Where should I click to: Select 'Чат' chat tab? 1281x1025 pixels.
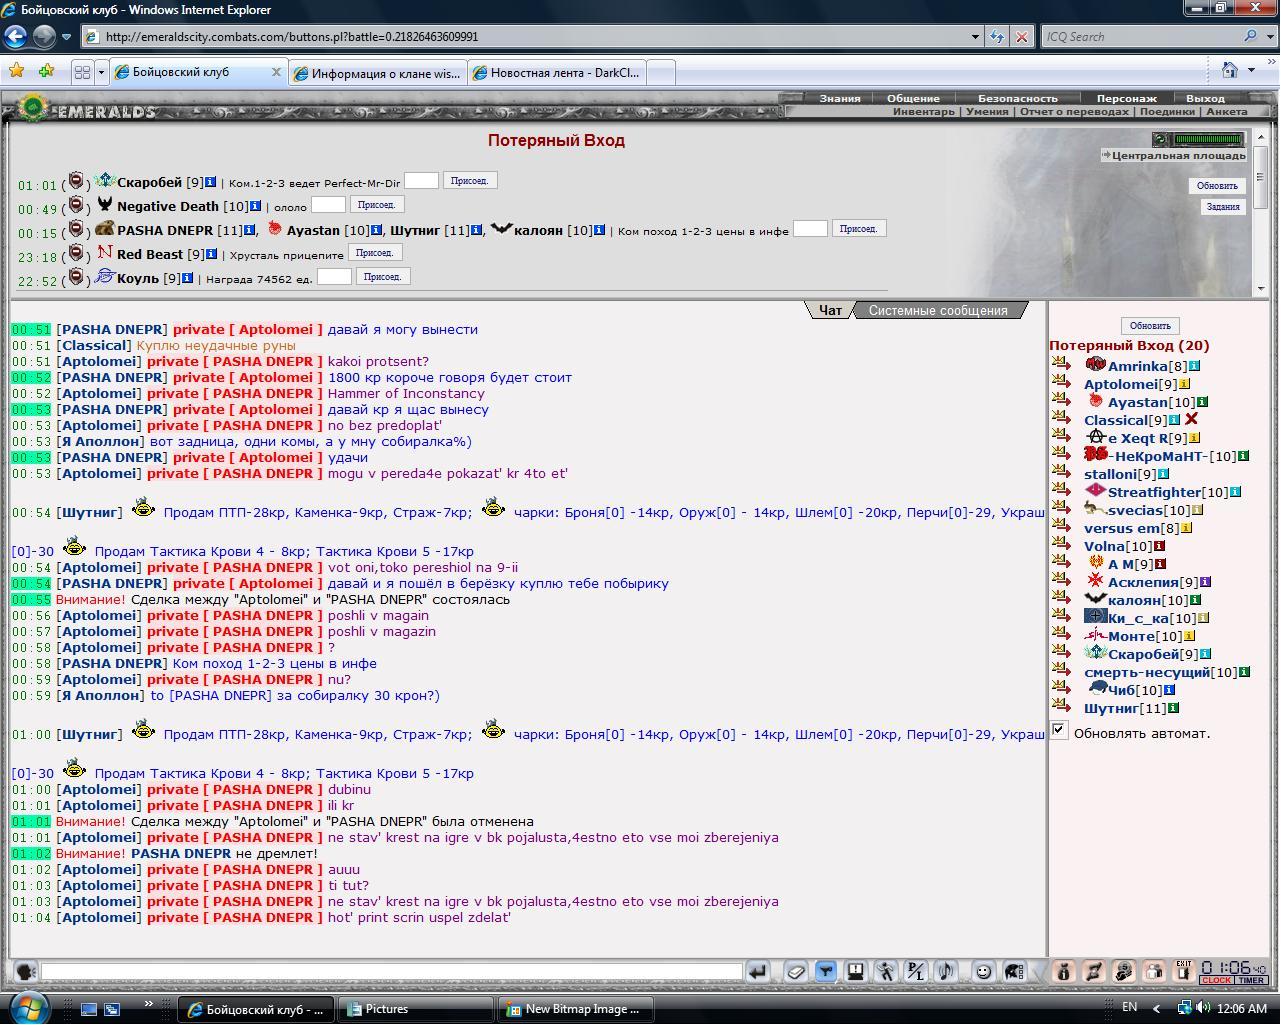(830, 310)
